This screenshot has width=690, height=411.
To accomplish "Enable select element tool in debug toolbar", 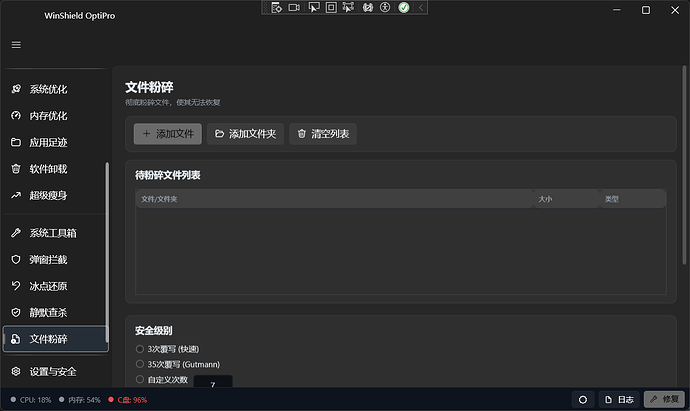I will tap(314, 7).
